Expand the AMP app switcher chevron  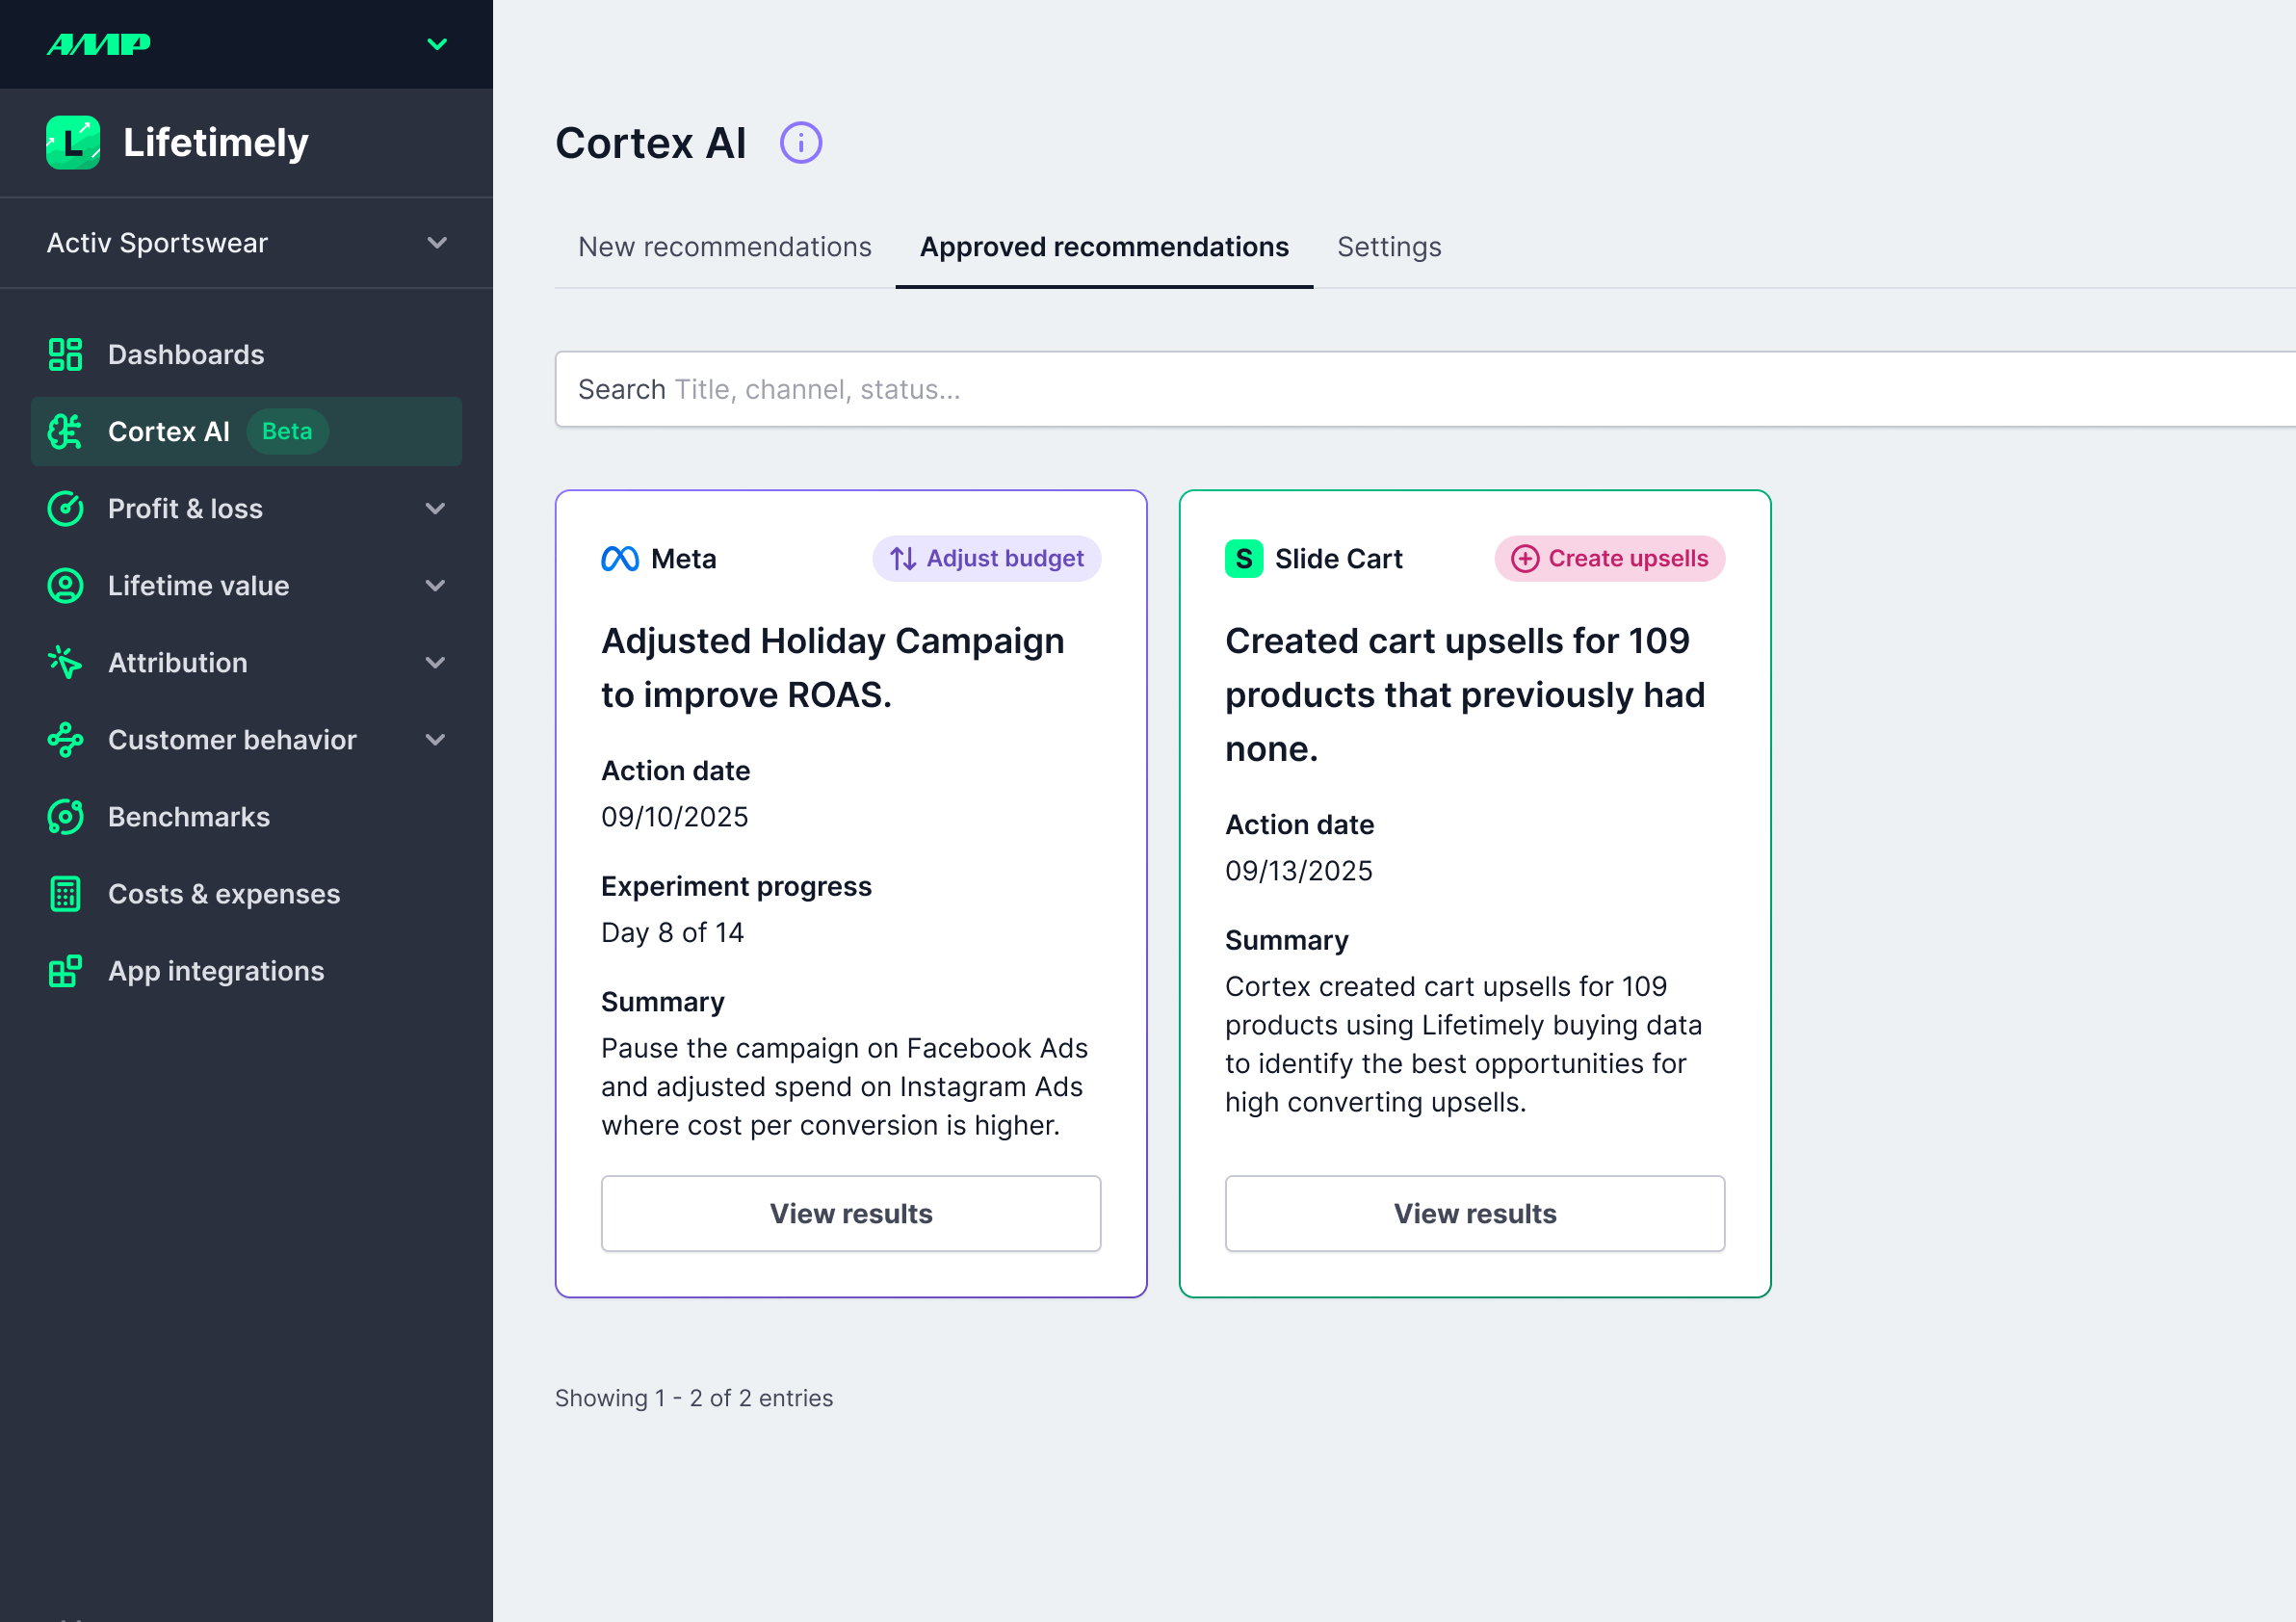[437, 44]
